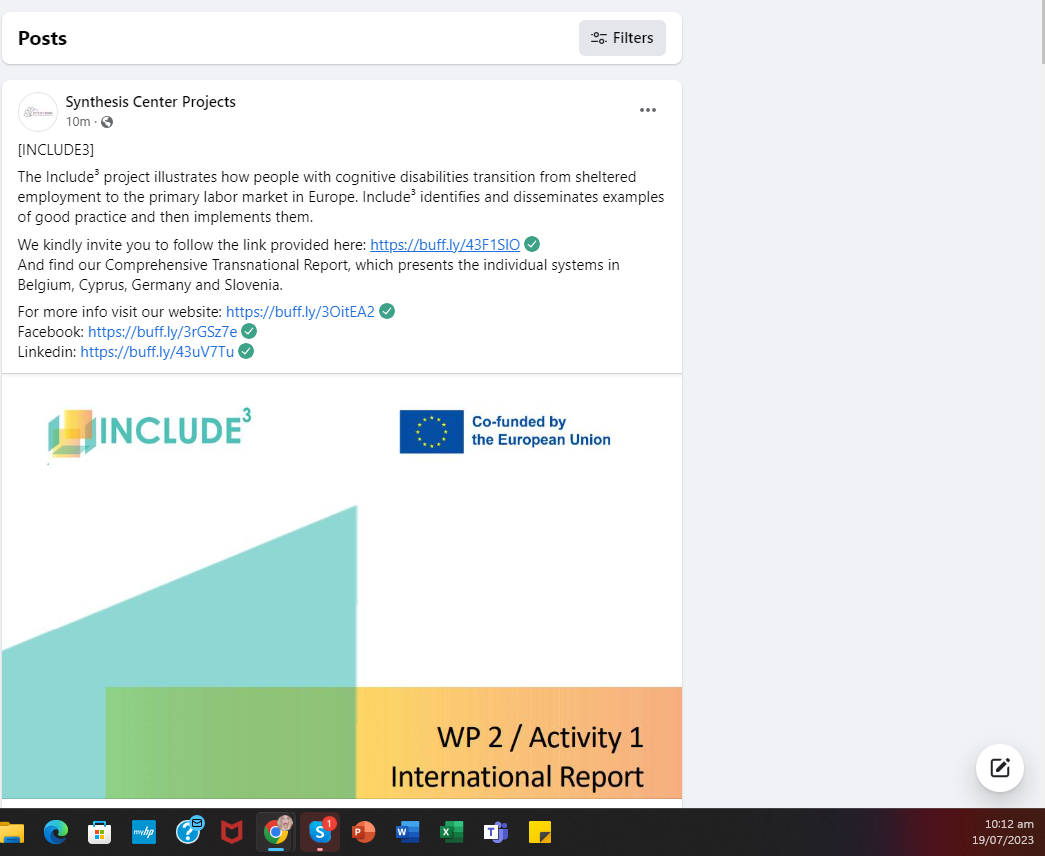
Task: Click the Posts section heading
Action: click(42, 38)
